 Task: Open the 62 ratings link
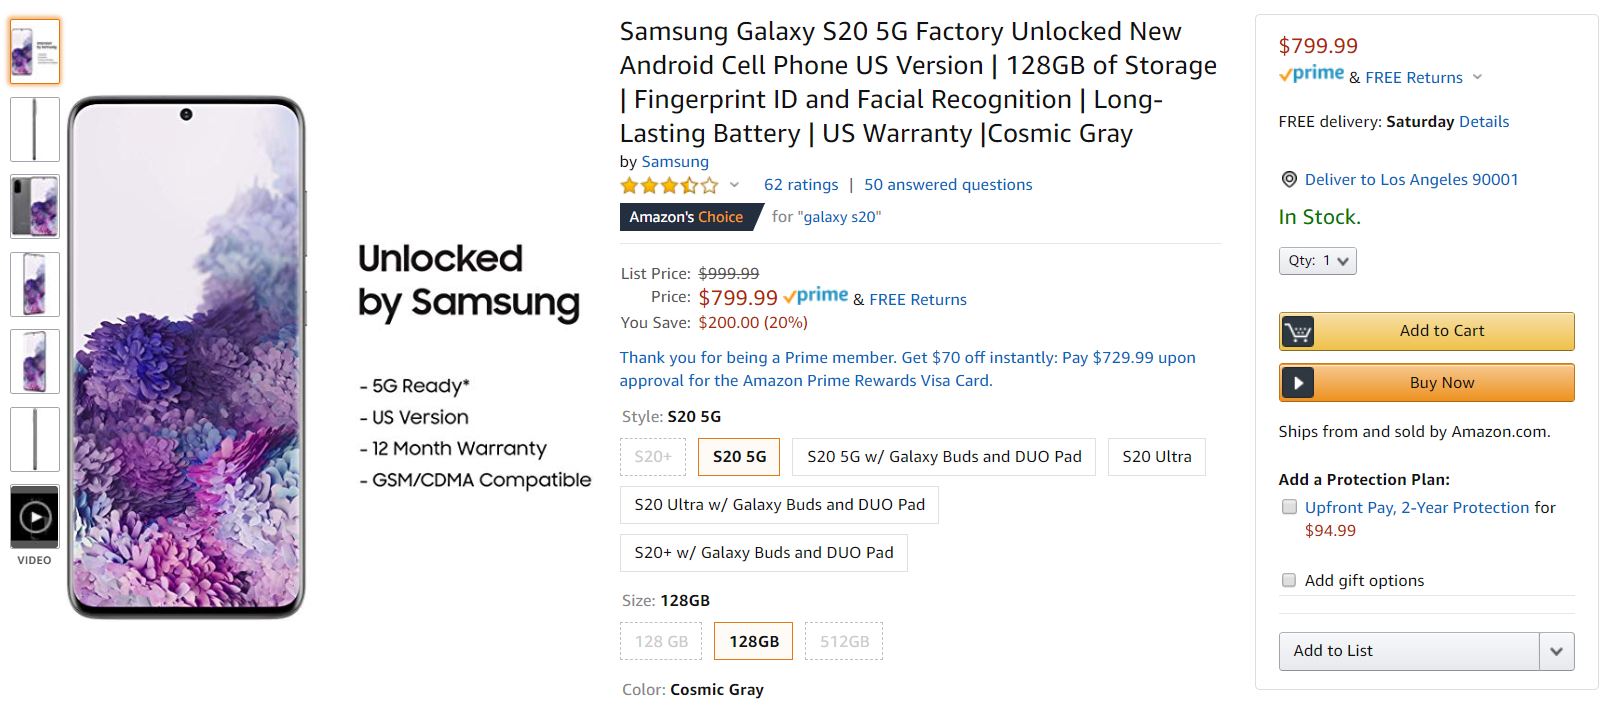tap(800, 185)
